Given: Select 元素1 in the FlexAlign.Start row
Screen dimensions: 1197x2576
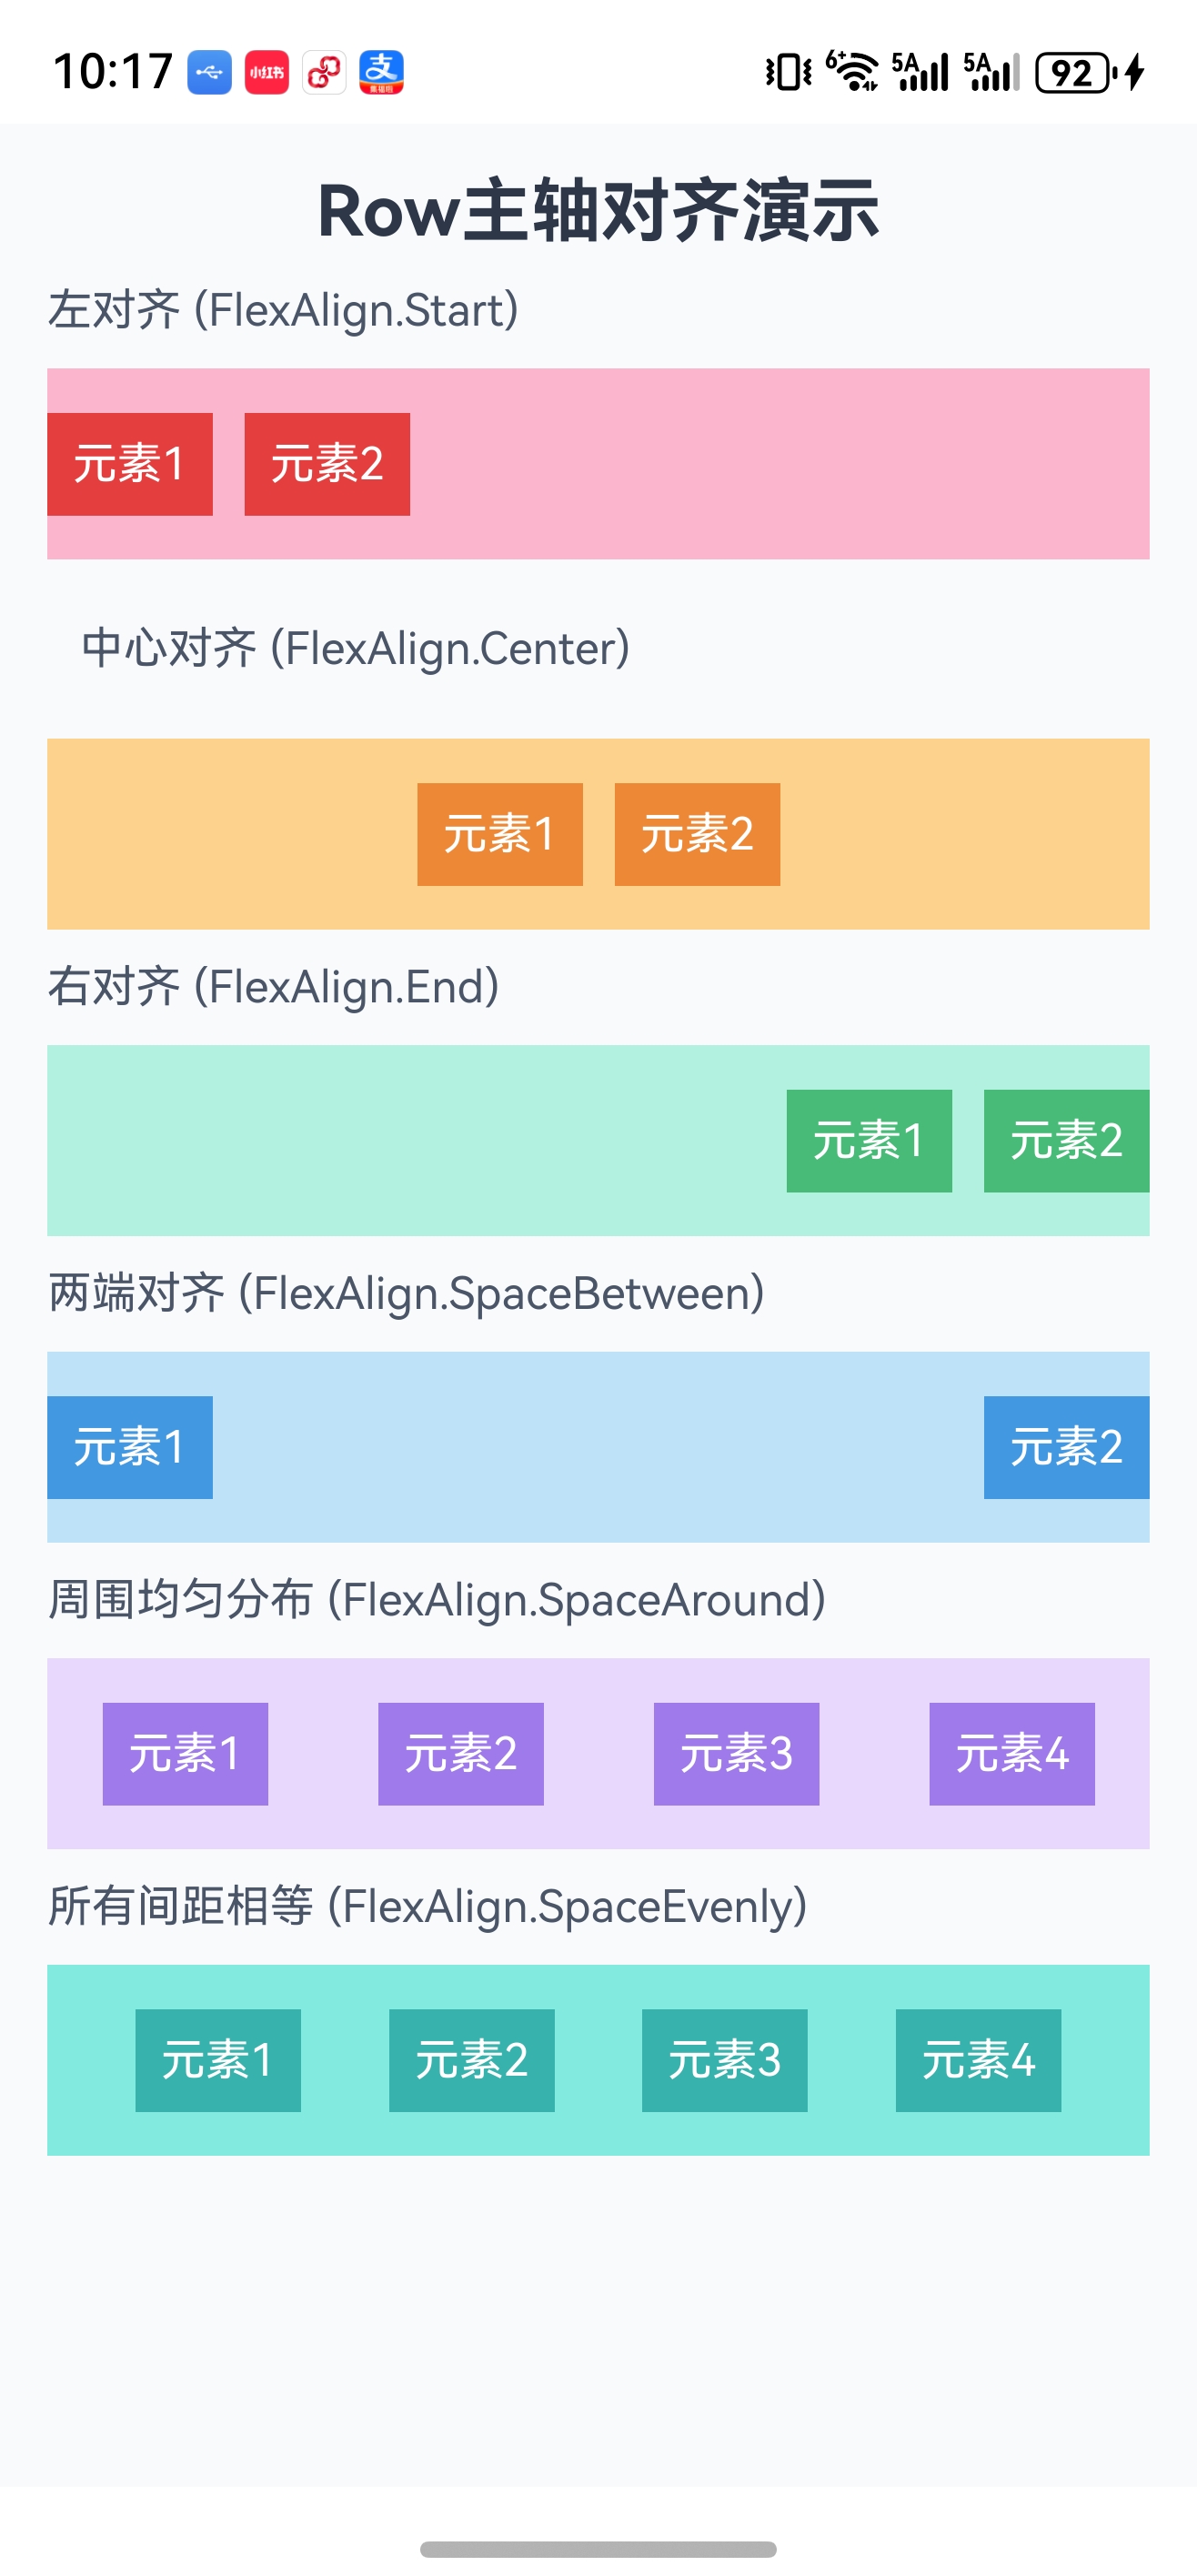Looking at the screenshot, I should click(130, 463).
